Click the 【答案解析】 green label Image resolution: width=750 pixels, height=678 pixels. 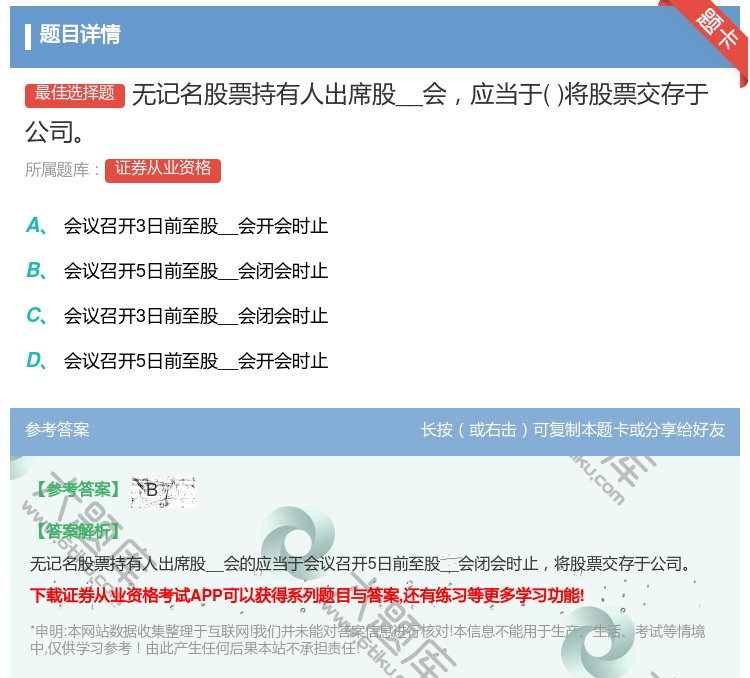point(78,531)
